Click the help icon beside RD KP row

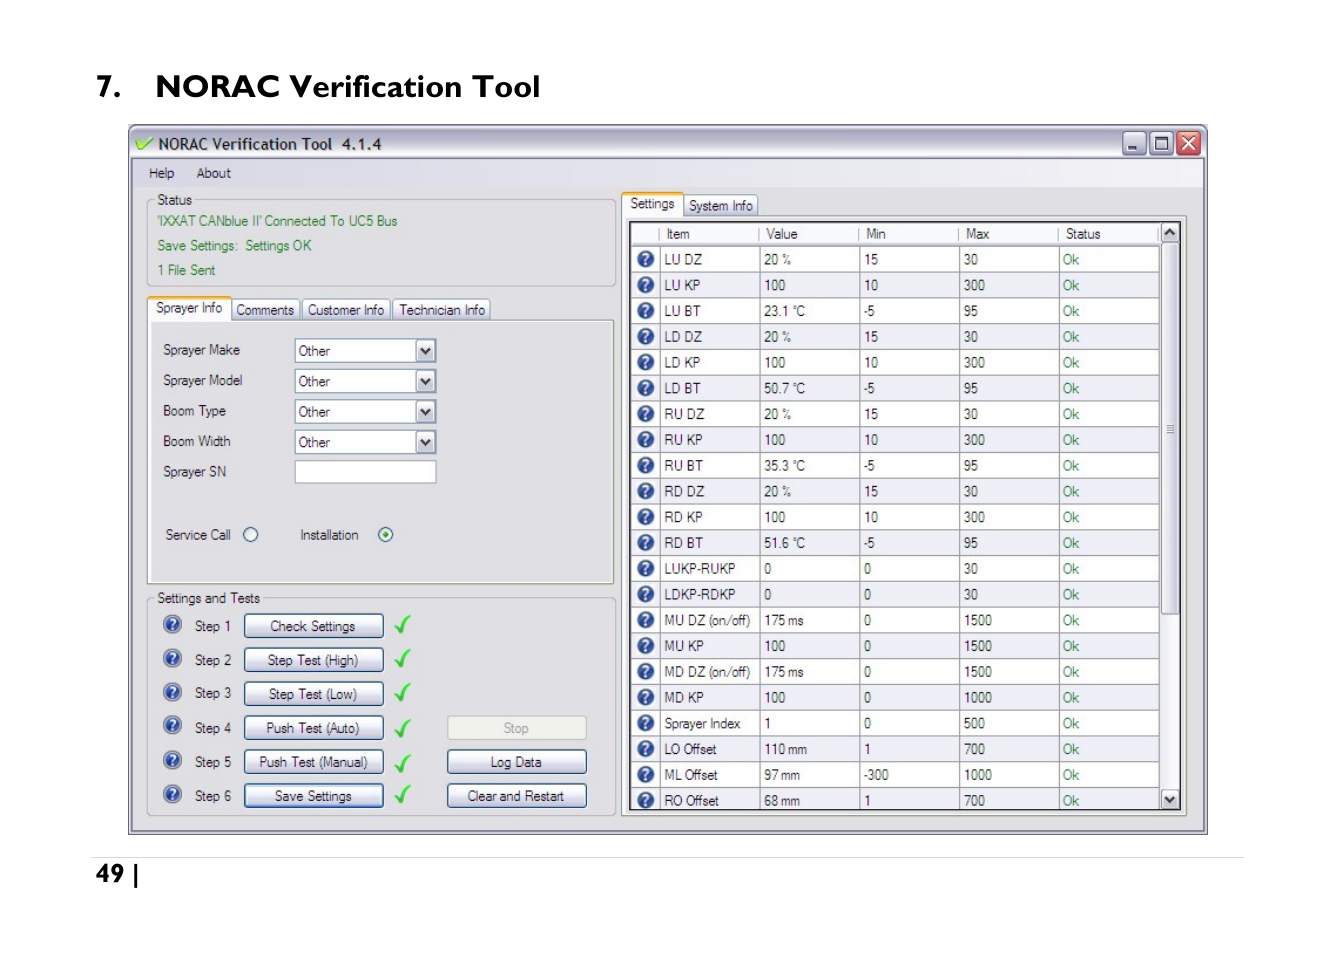(x=646, y=517)
